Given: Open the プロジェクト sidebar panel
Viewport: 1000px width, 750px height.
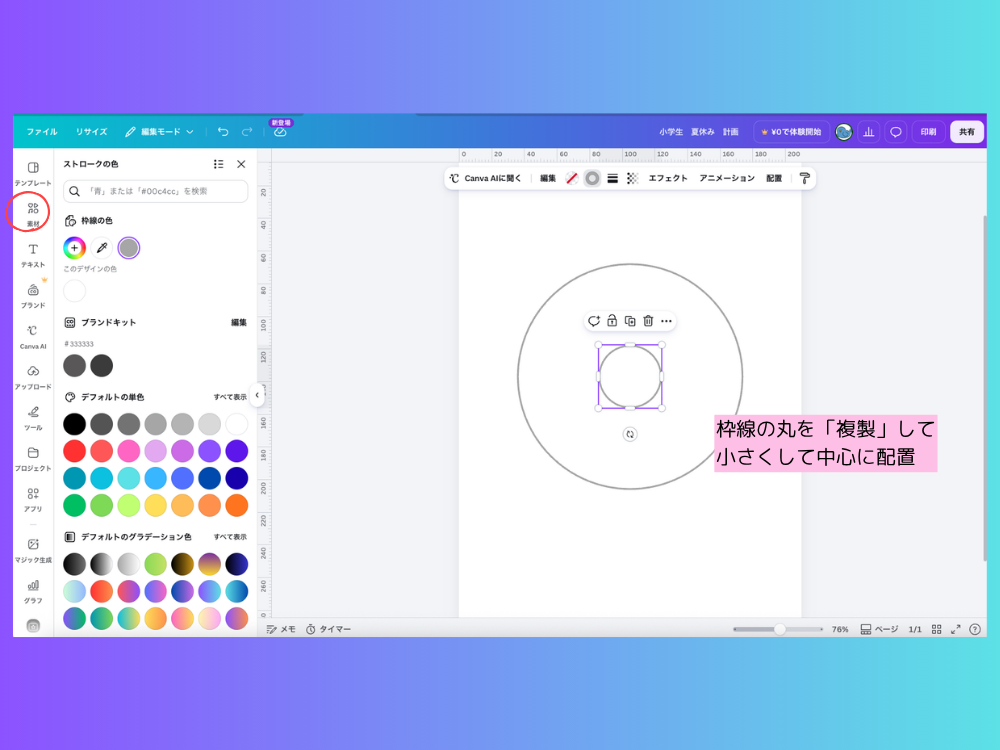Looking at the screenshot, I should point(33,459).
